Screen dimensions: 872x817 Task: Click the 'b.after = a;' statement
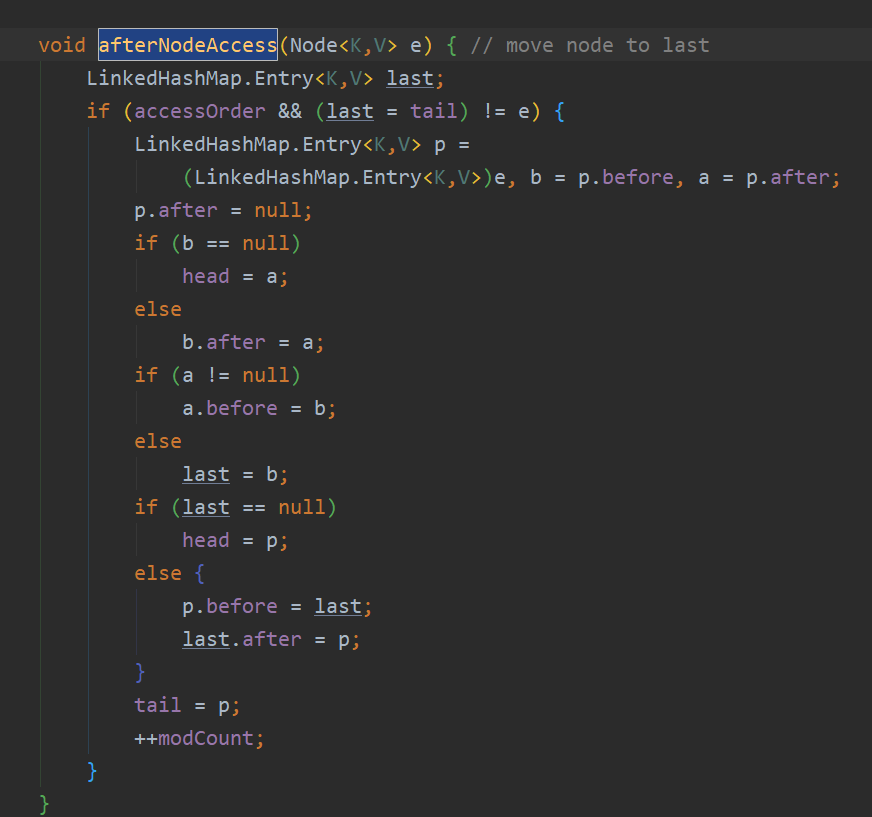click(x=253, y=343)
